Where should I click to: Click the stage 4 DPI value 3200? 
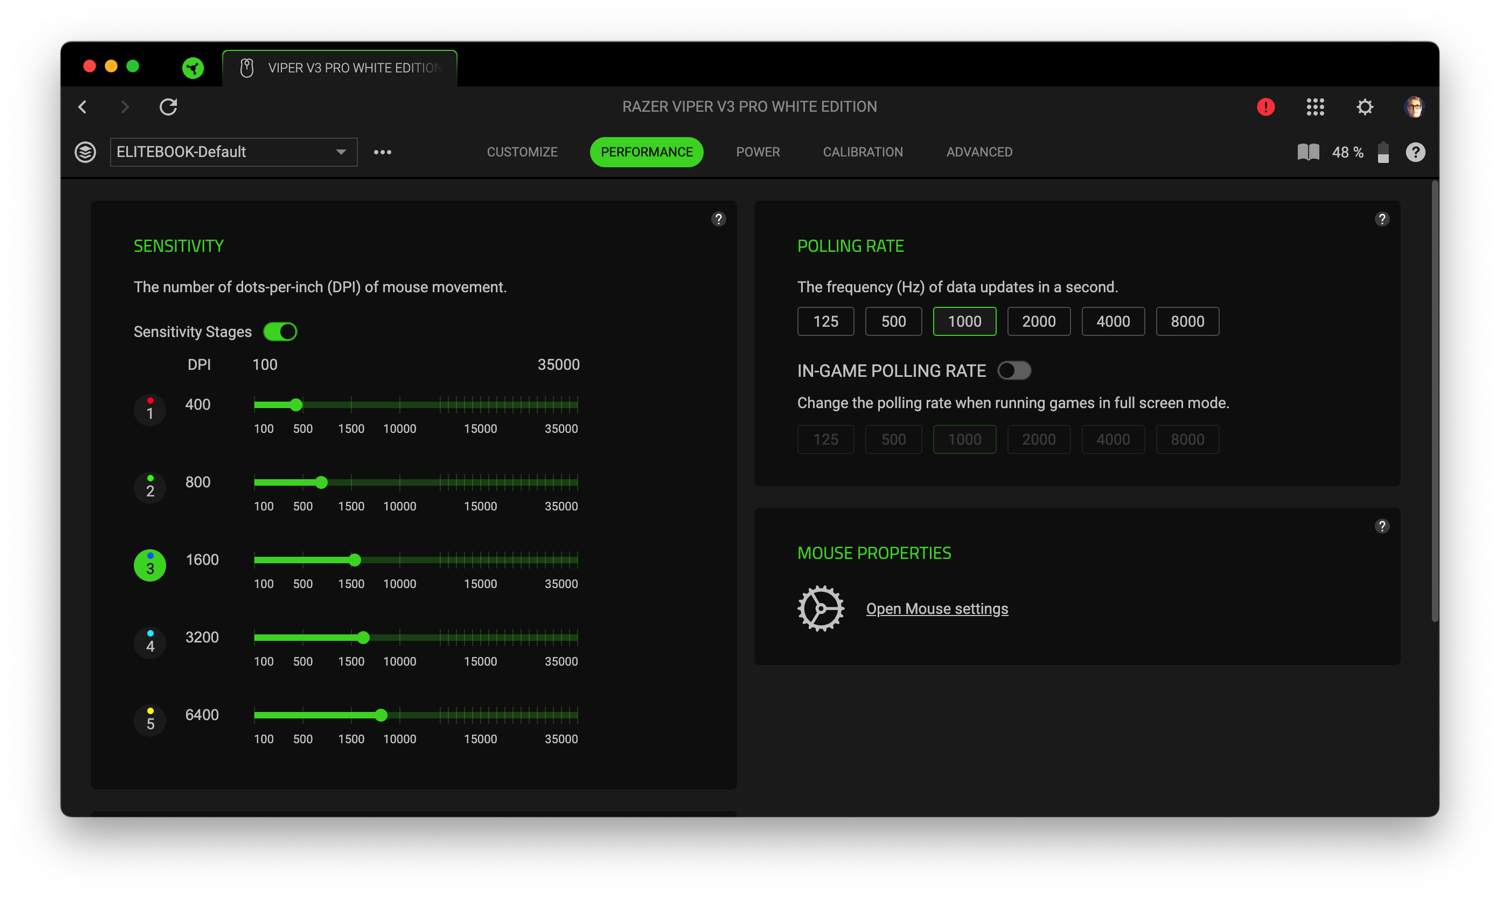pos(202,637)
